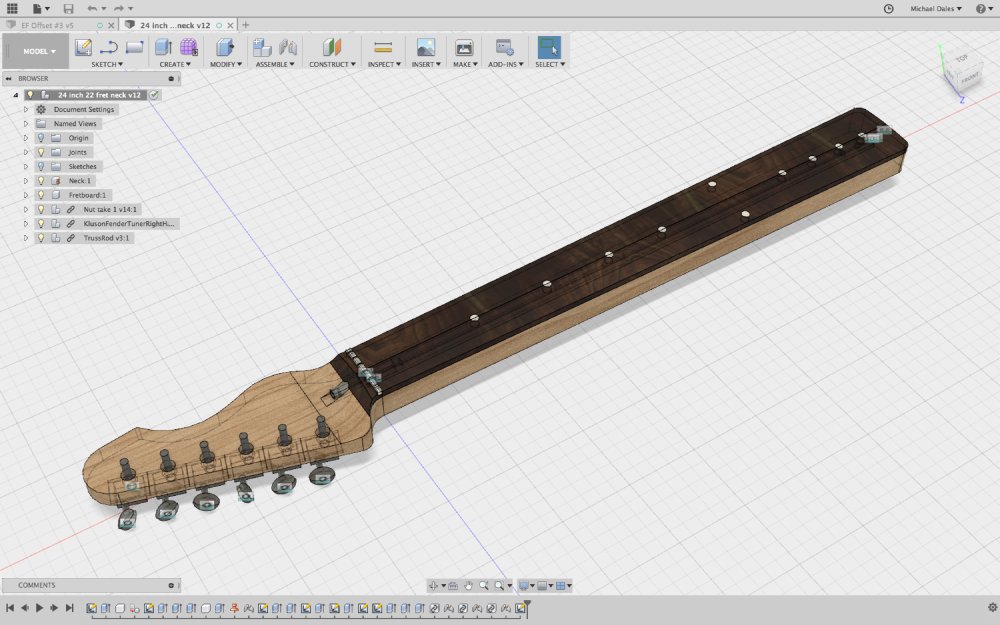Expand the Document Settings node
Image resolution: width=1000 pixels, height=625 pixels.
(x=26, y=110)
